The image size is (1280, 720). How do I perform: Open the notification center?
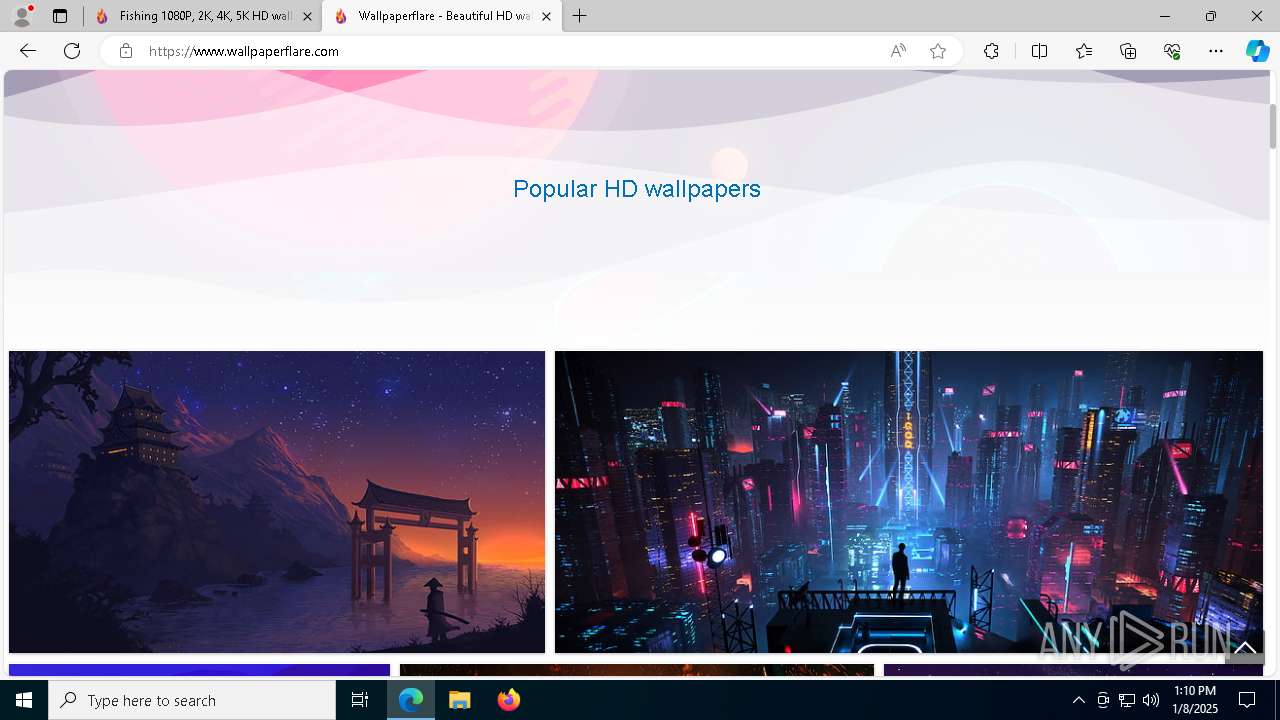(1248, 700)
